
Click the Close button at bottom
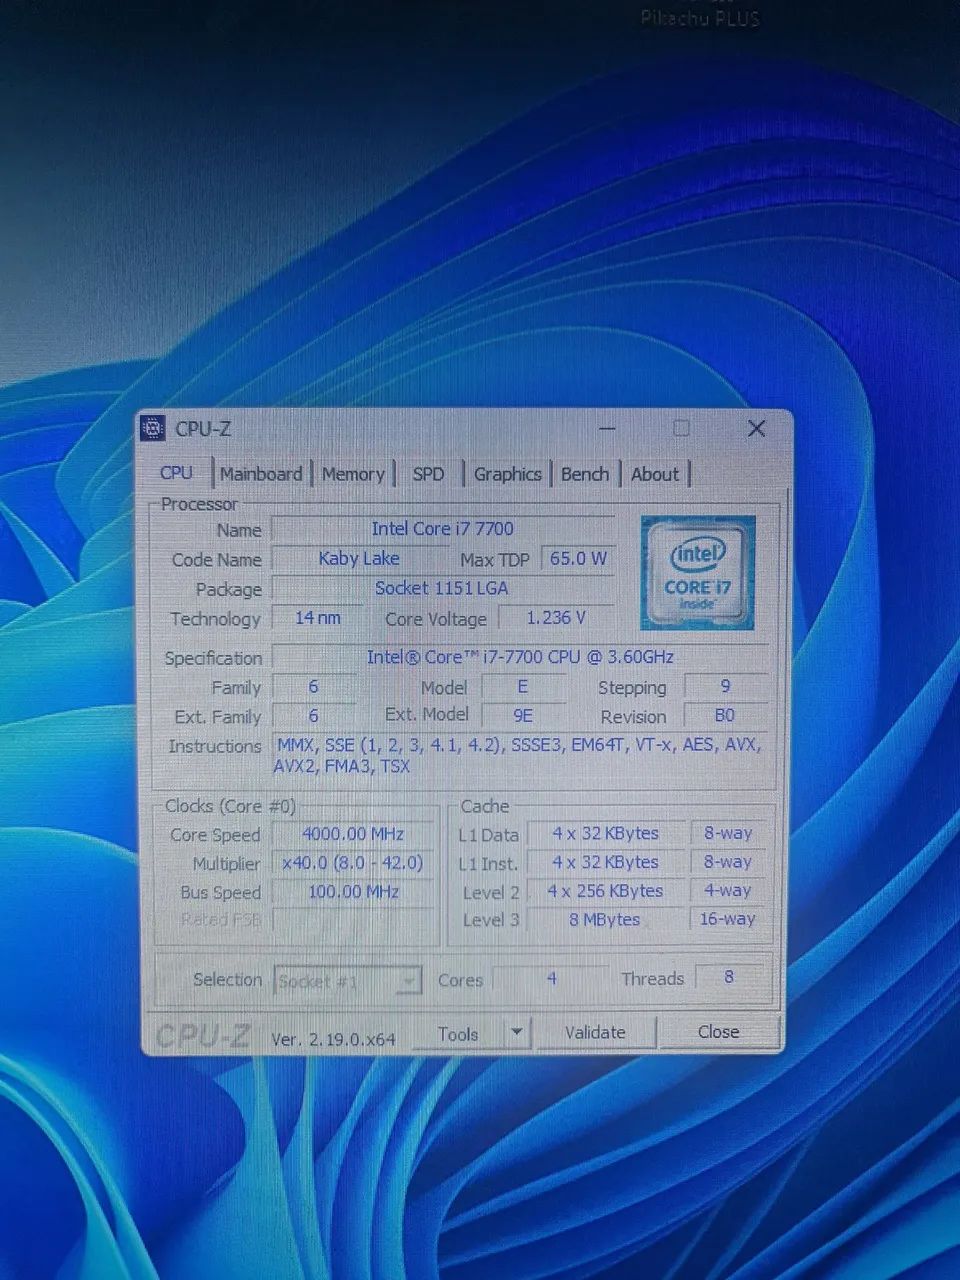tap(718, 1031)
